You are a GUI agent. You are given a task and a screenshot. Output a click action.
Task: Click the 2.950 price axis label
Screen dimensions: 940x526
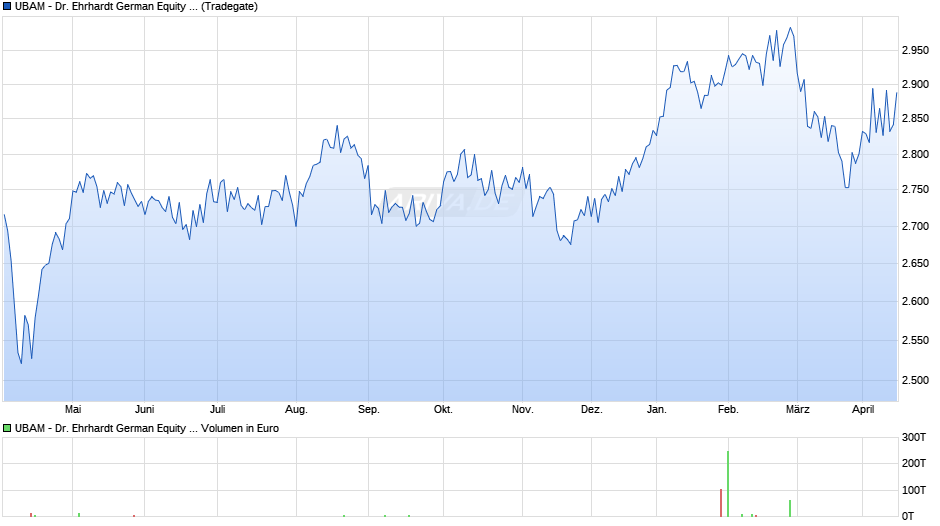[x=915, y=50]
